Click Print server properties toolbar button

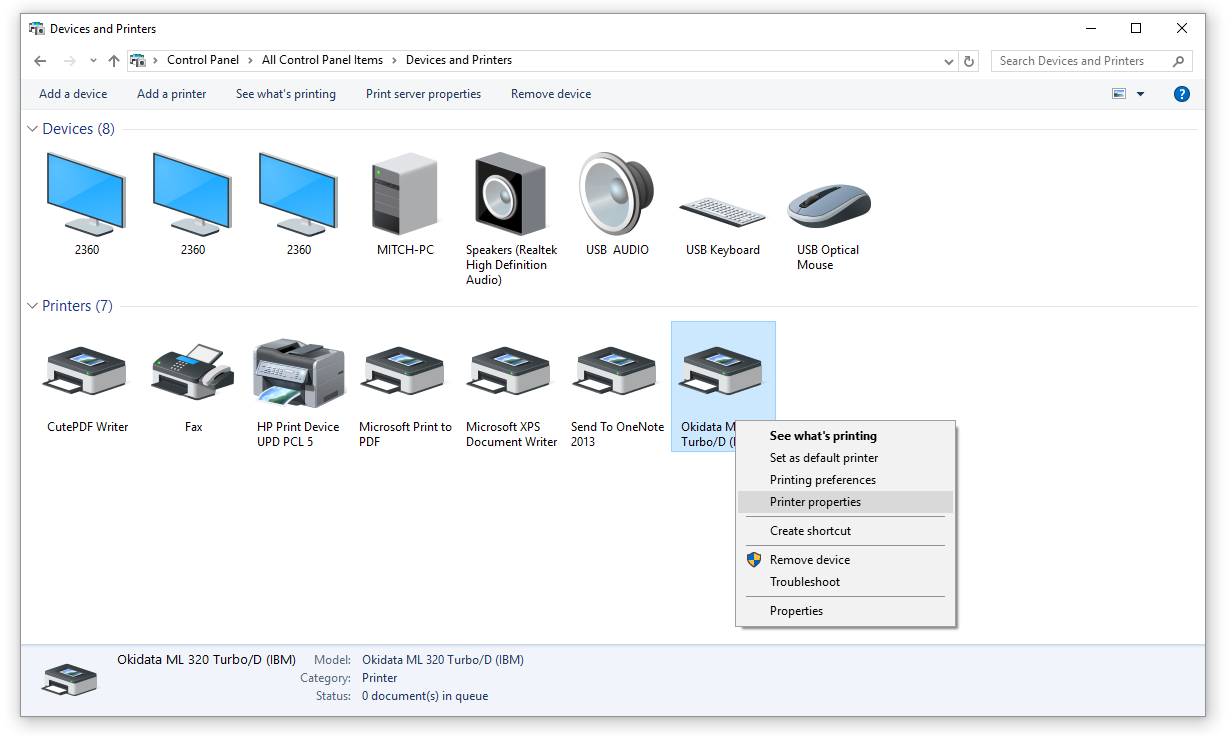[424, 94]
